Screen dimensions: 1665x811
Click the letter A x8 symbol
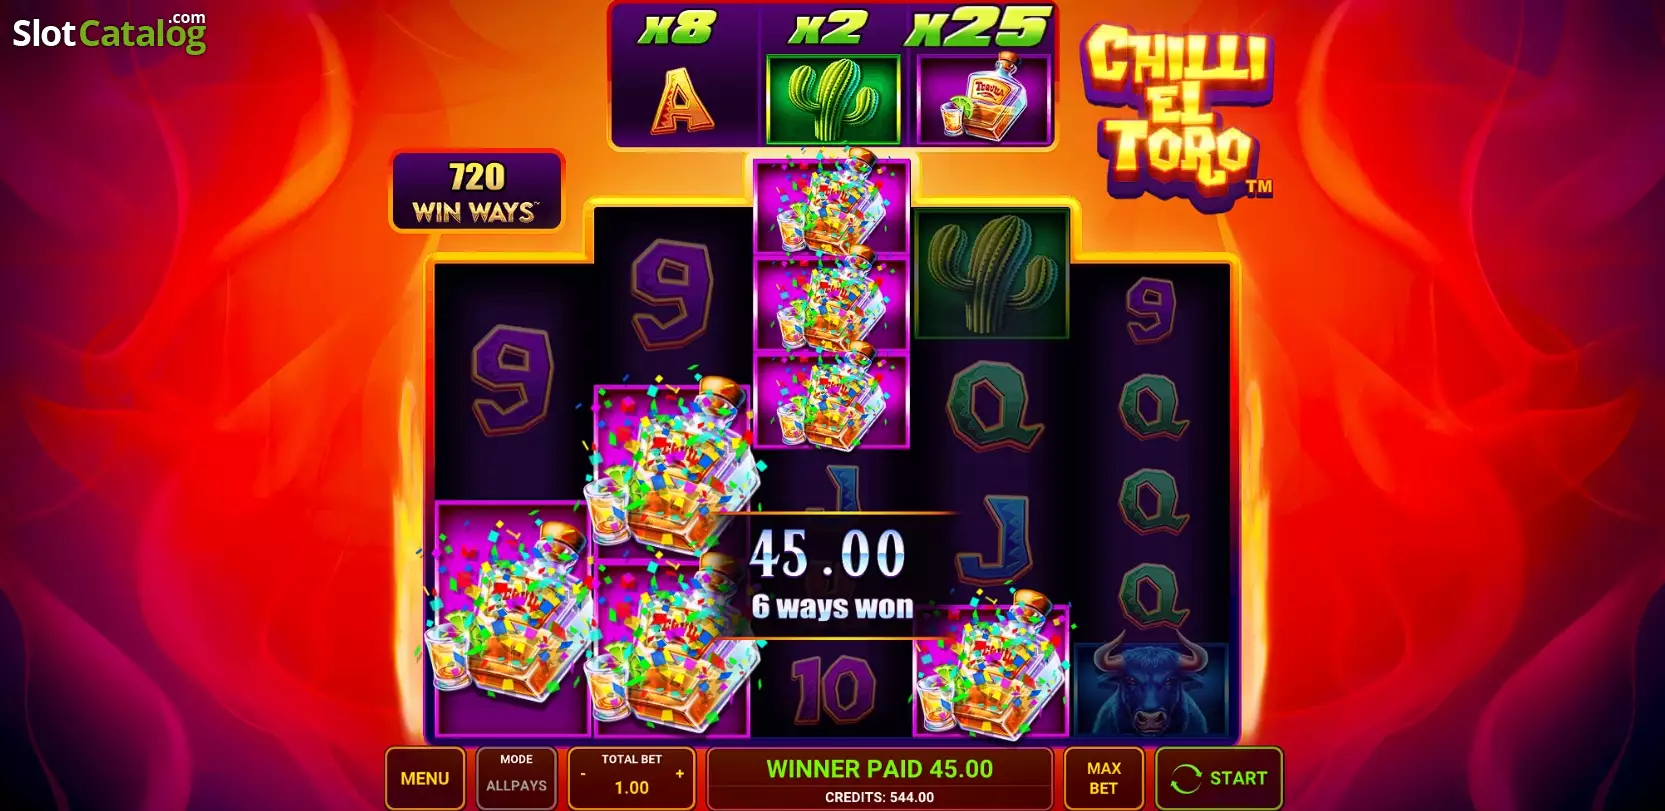682,100
